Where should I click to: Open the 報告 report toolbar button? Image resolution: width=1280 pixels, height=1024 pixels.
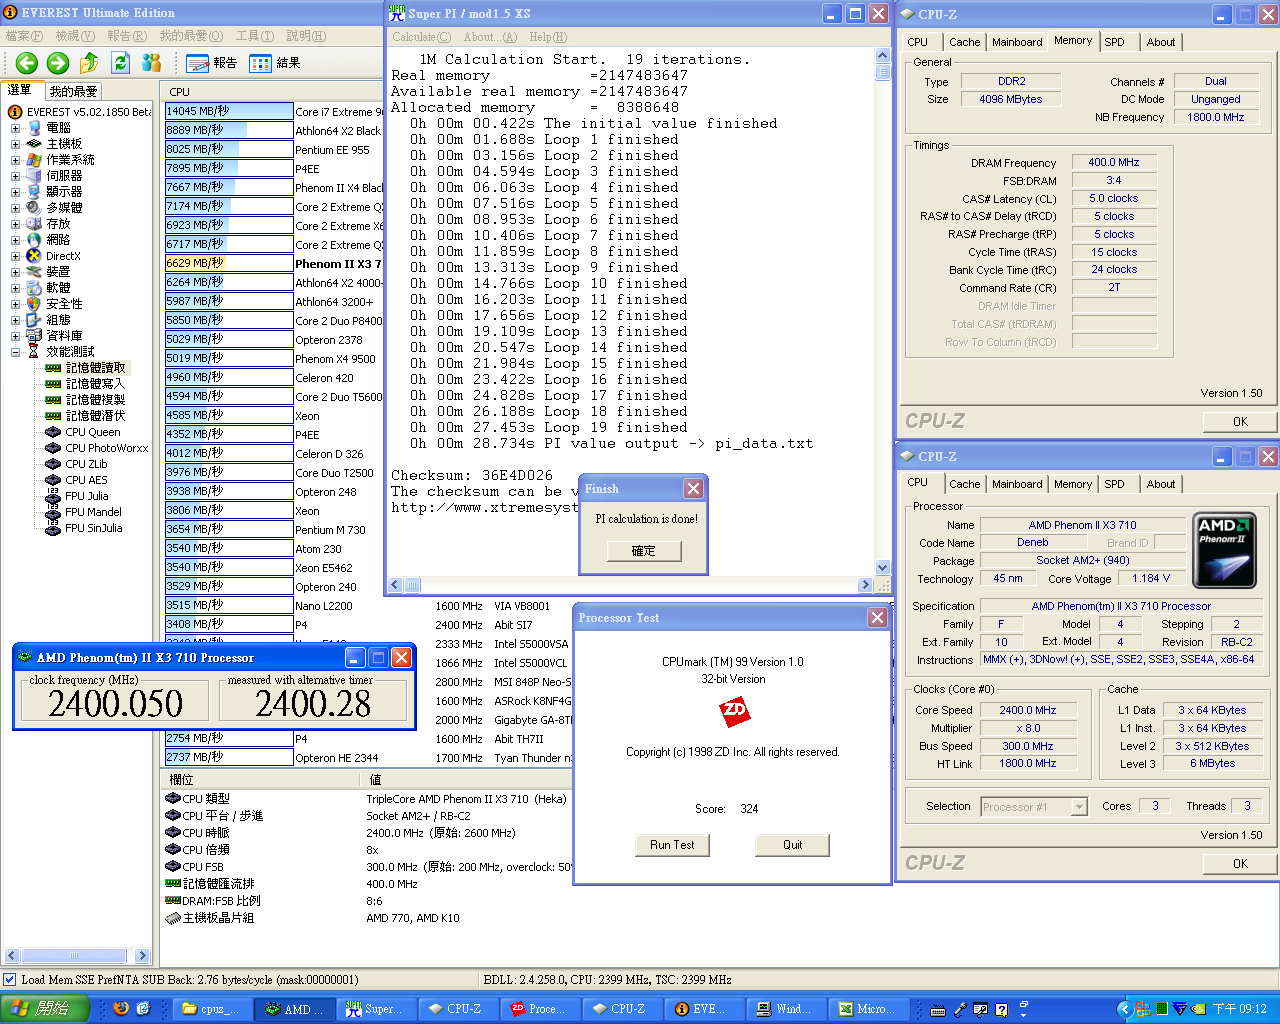click(212, 63)
